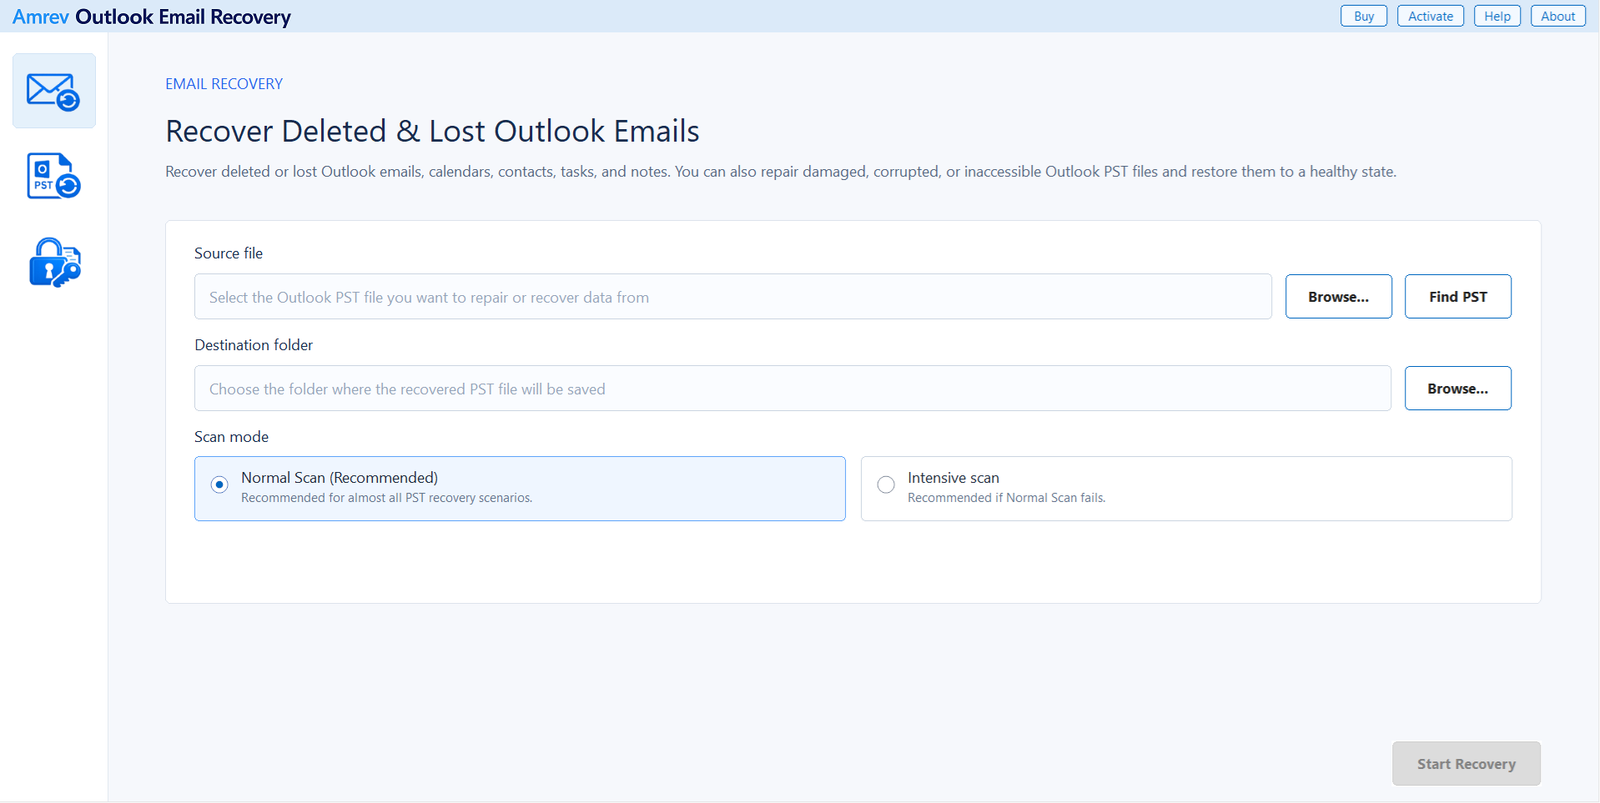Click the EMAIL RECOVERY heading text

pos(224,84)
